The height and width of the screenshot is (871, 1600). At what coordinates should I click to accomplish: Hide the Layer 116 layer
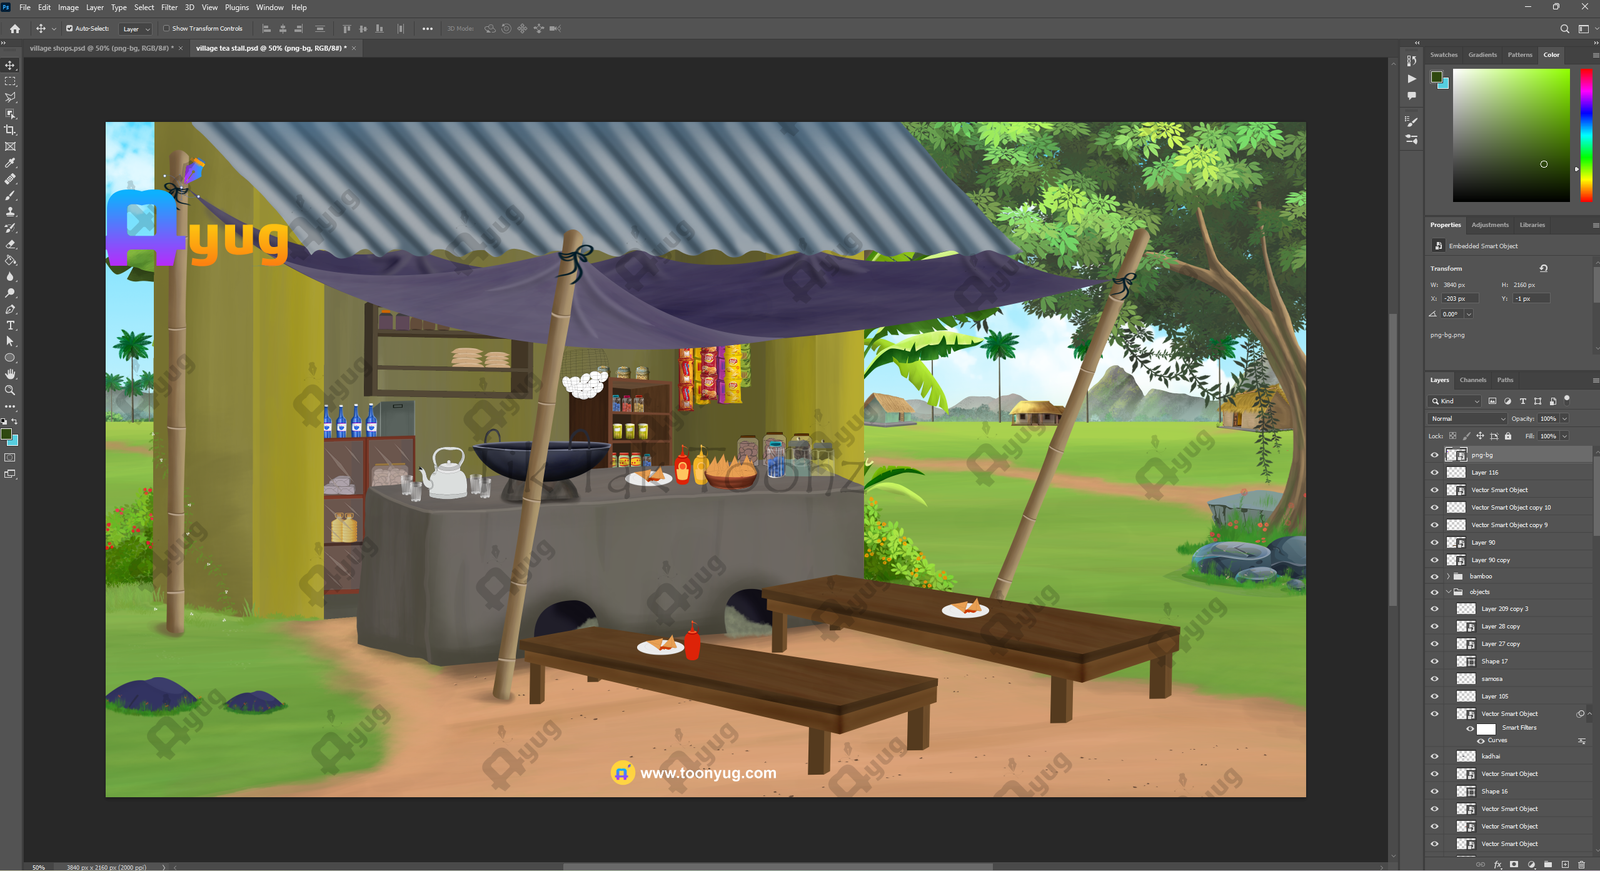(x=1434, y=473)
